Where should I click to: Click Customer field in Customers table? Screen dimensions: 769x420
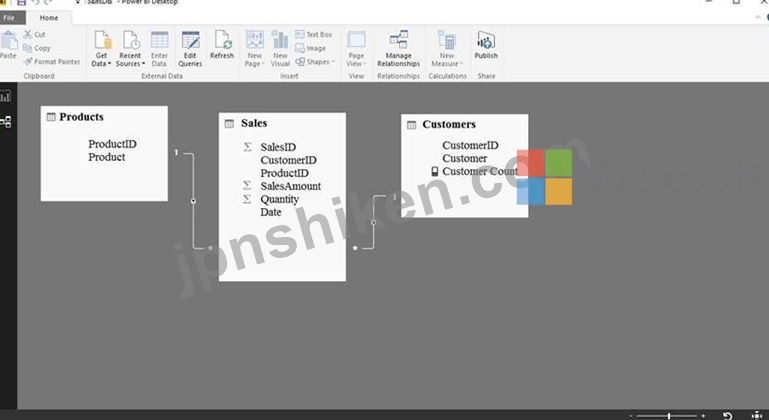click(465, 158)
